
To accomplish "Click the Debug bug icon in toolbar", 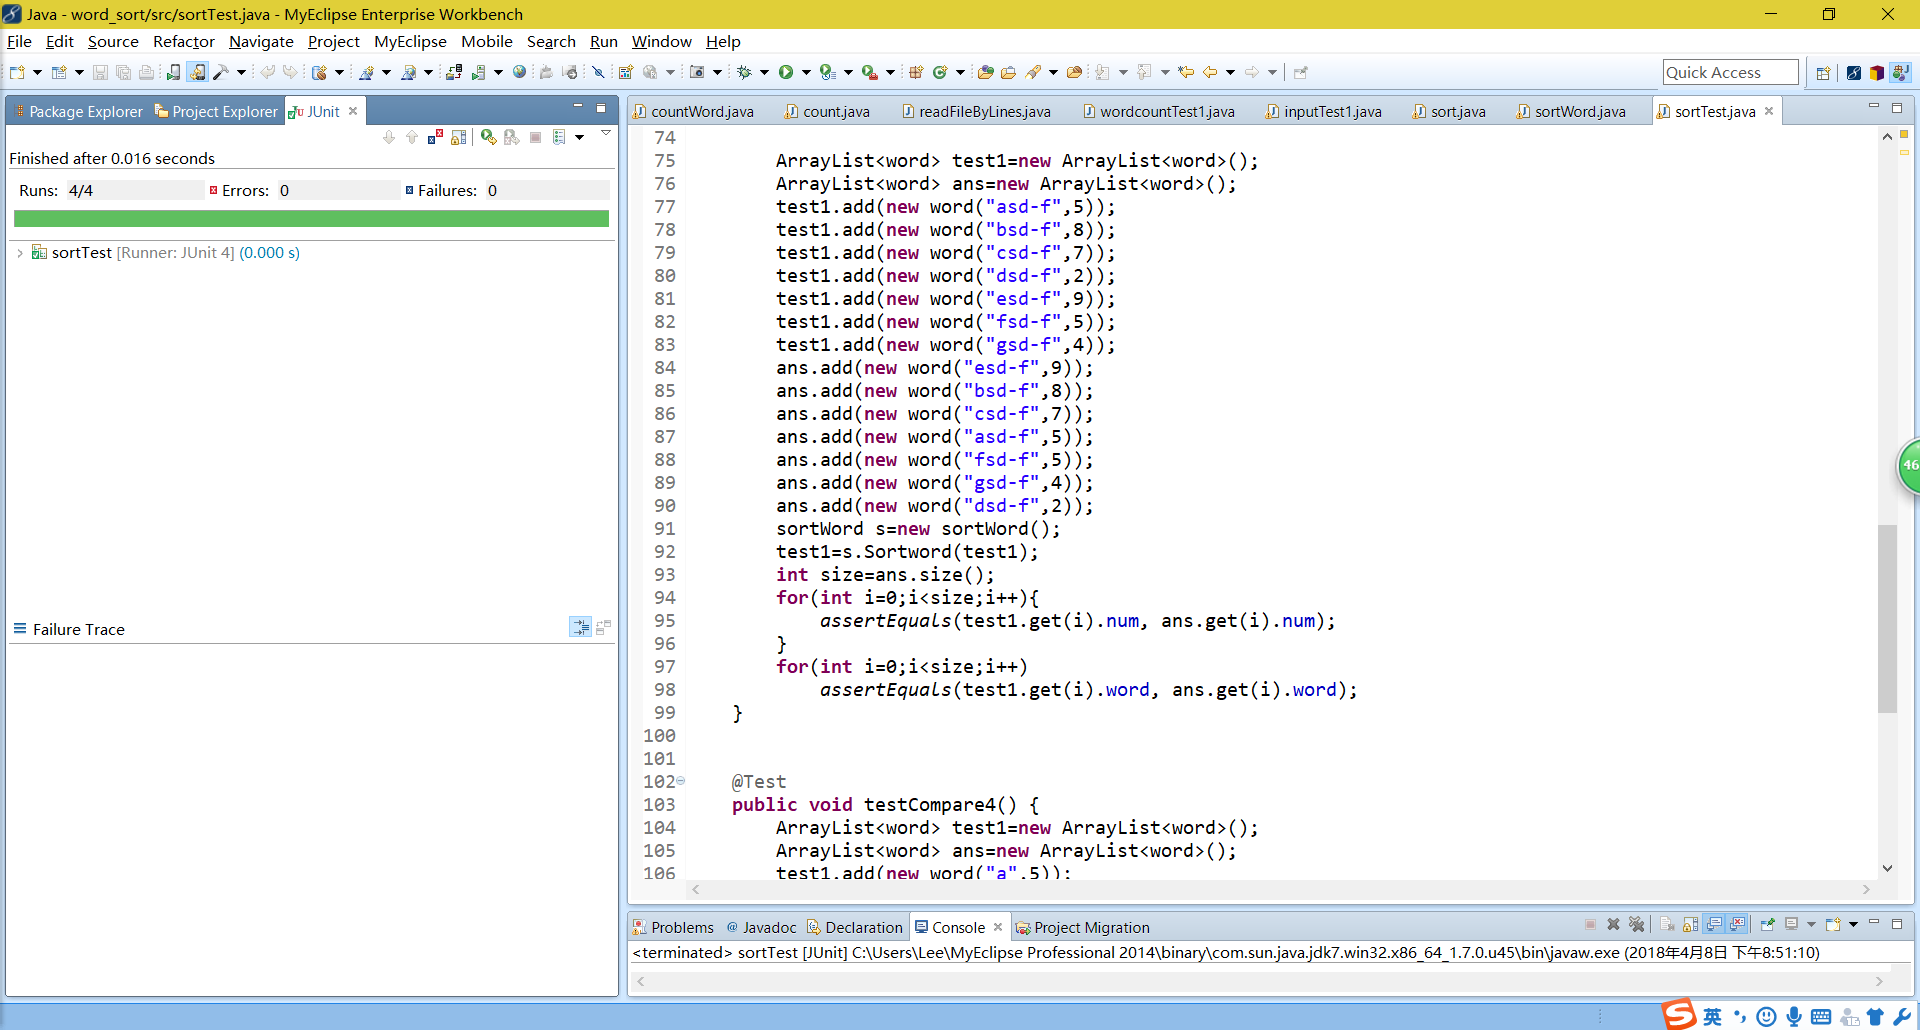I will click(x=744, y=72).
